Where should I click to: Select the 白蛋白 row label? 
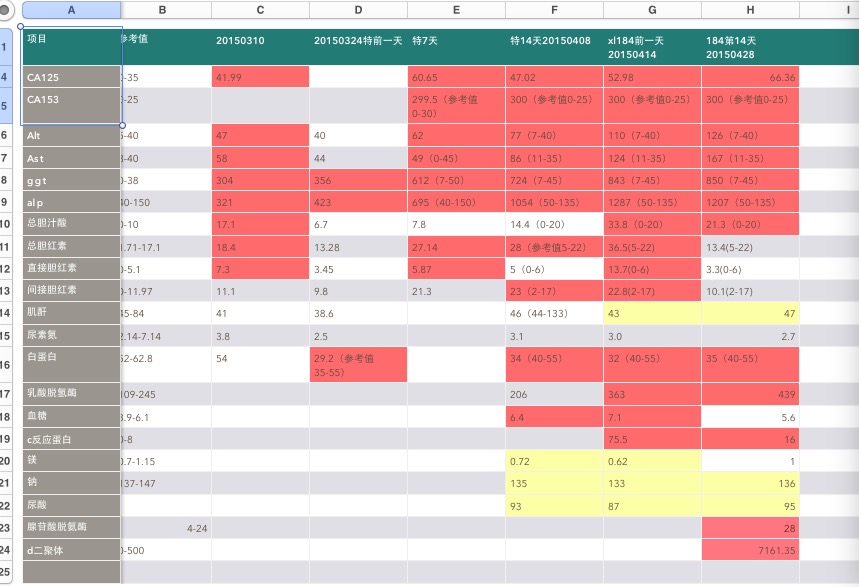[72, 364]
